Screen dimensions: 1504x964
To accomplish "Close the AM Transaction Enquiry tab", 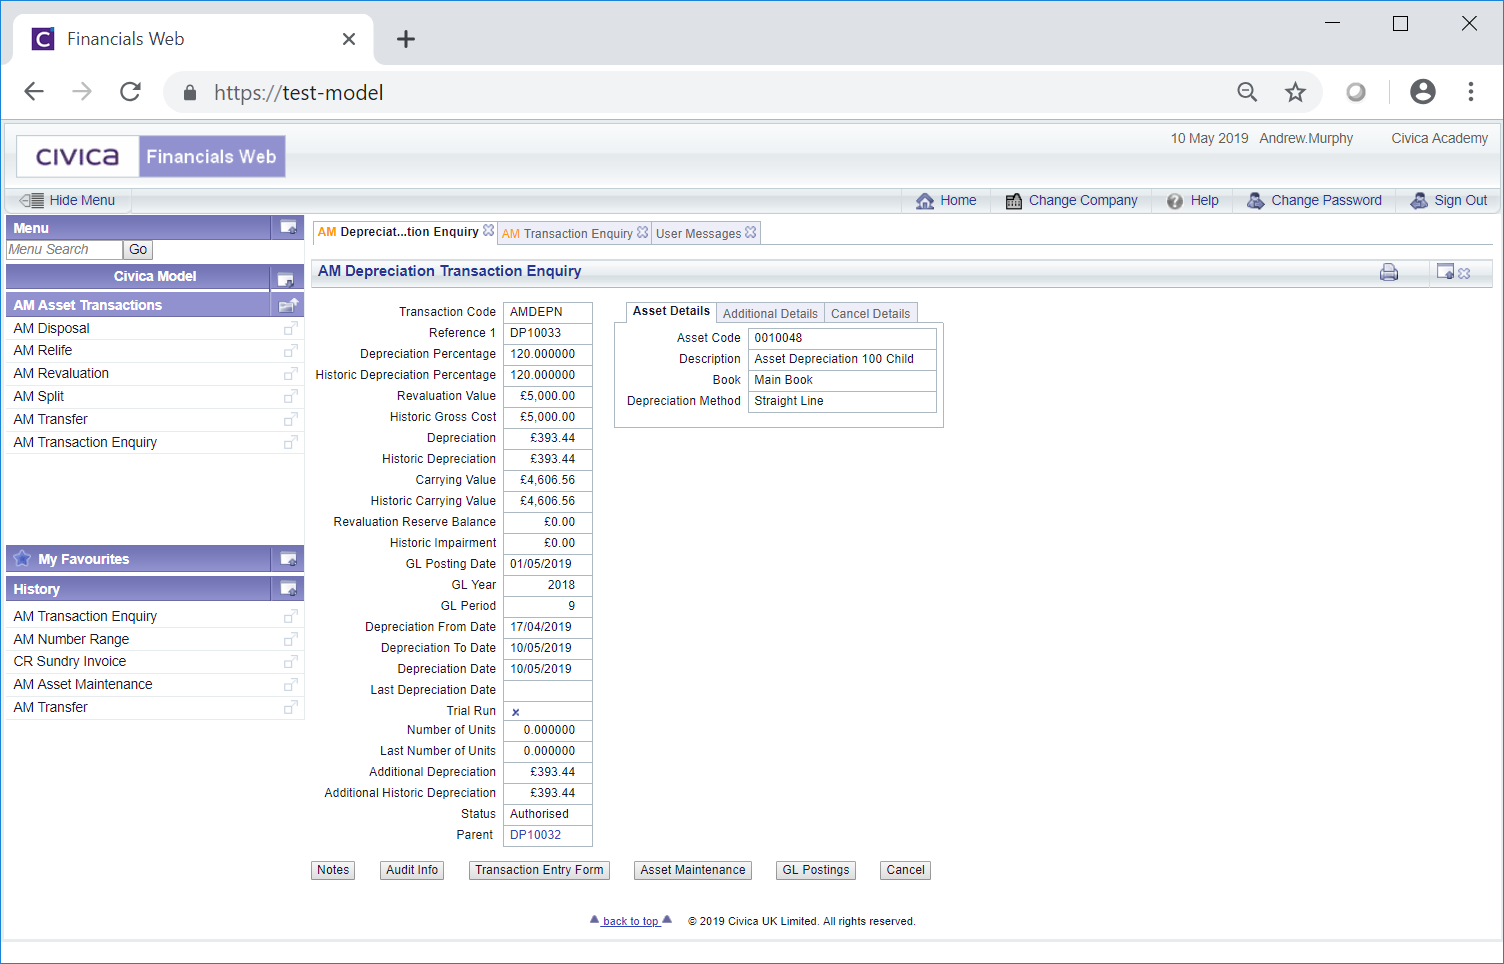I will 642,232.
